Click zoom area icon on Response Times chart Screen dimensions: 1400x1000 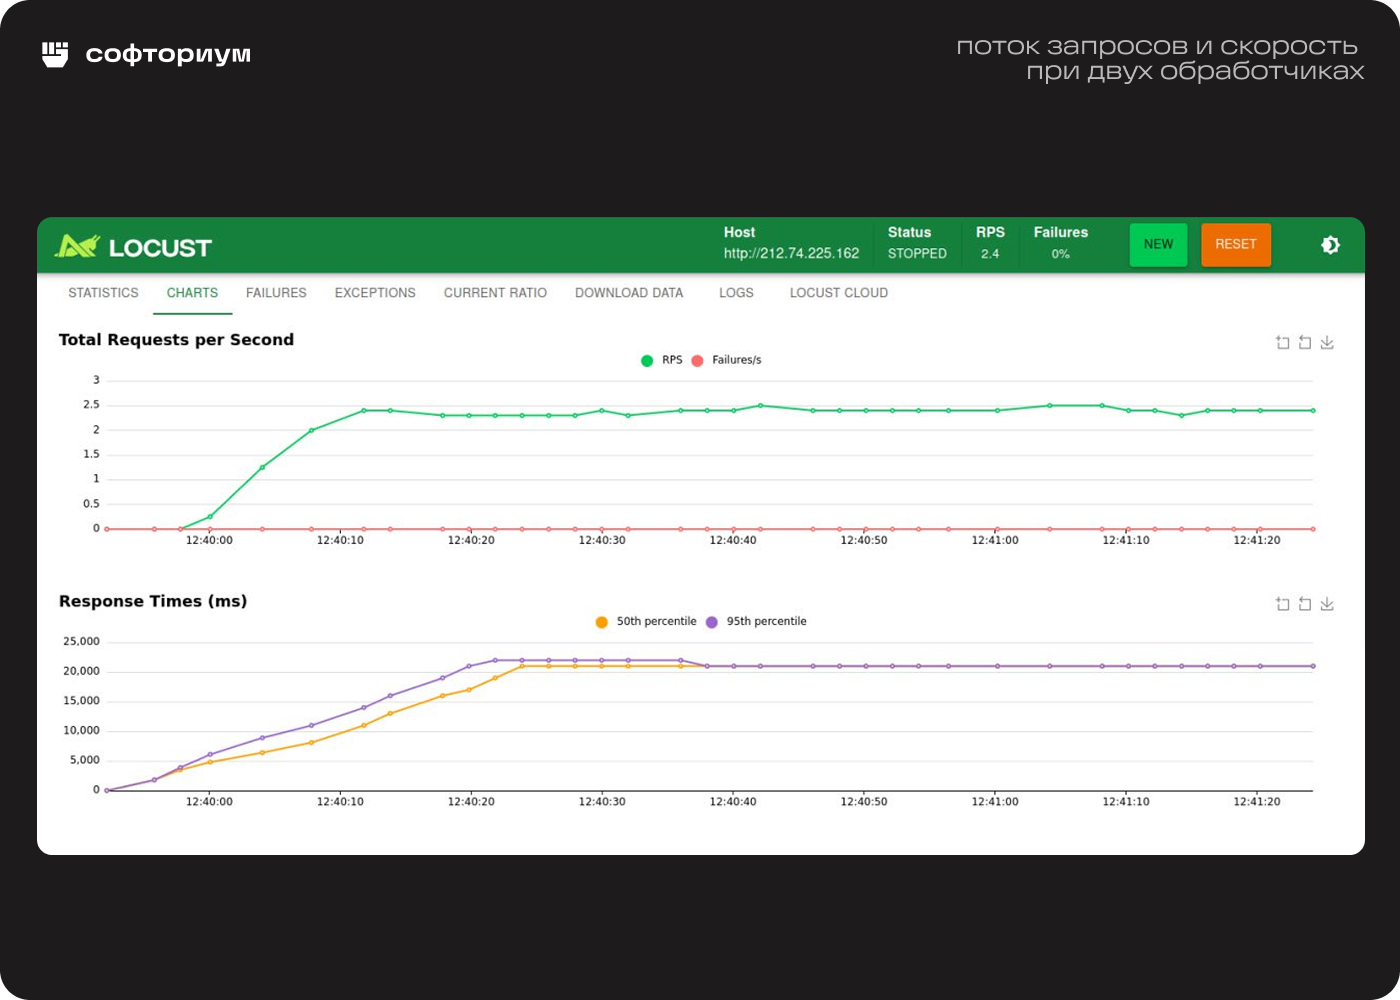point(1283,604)
